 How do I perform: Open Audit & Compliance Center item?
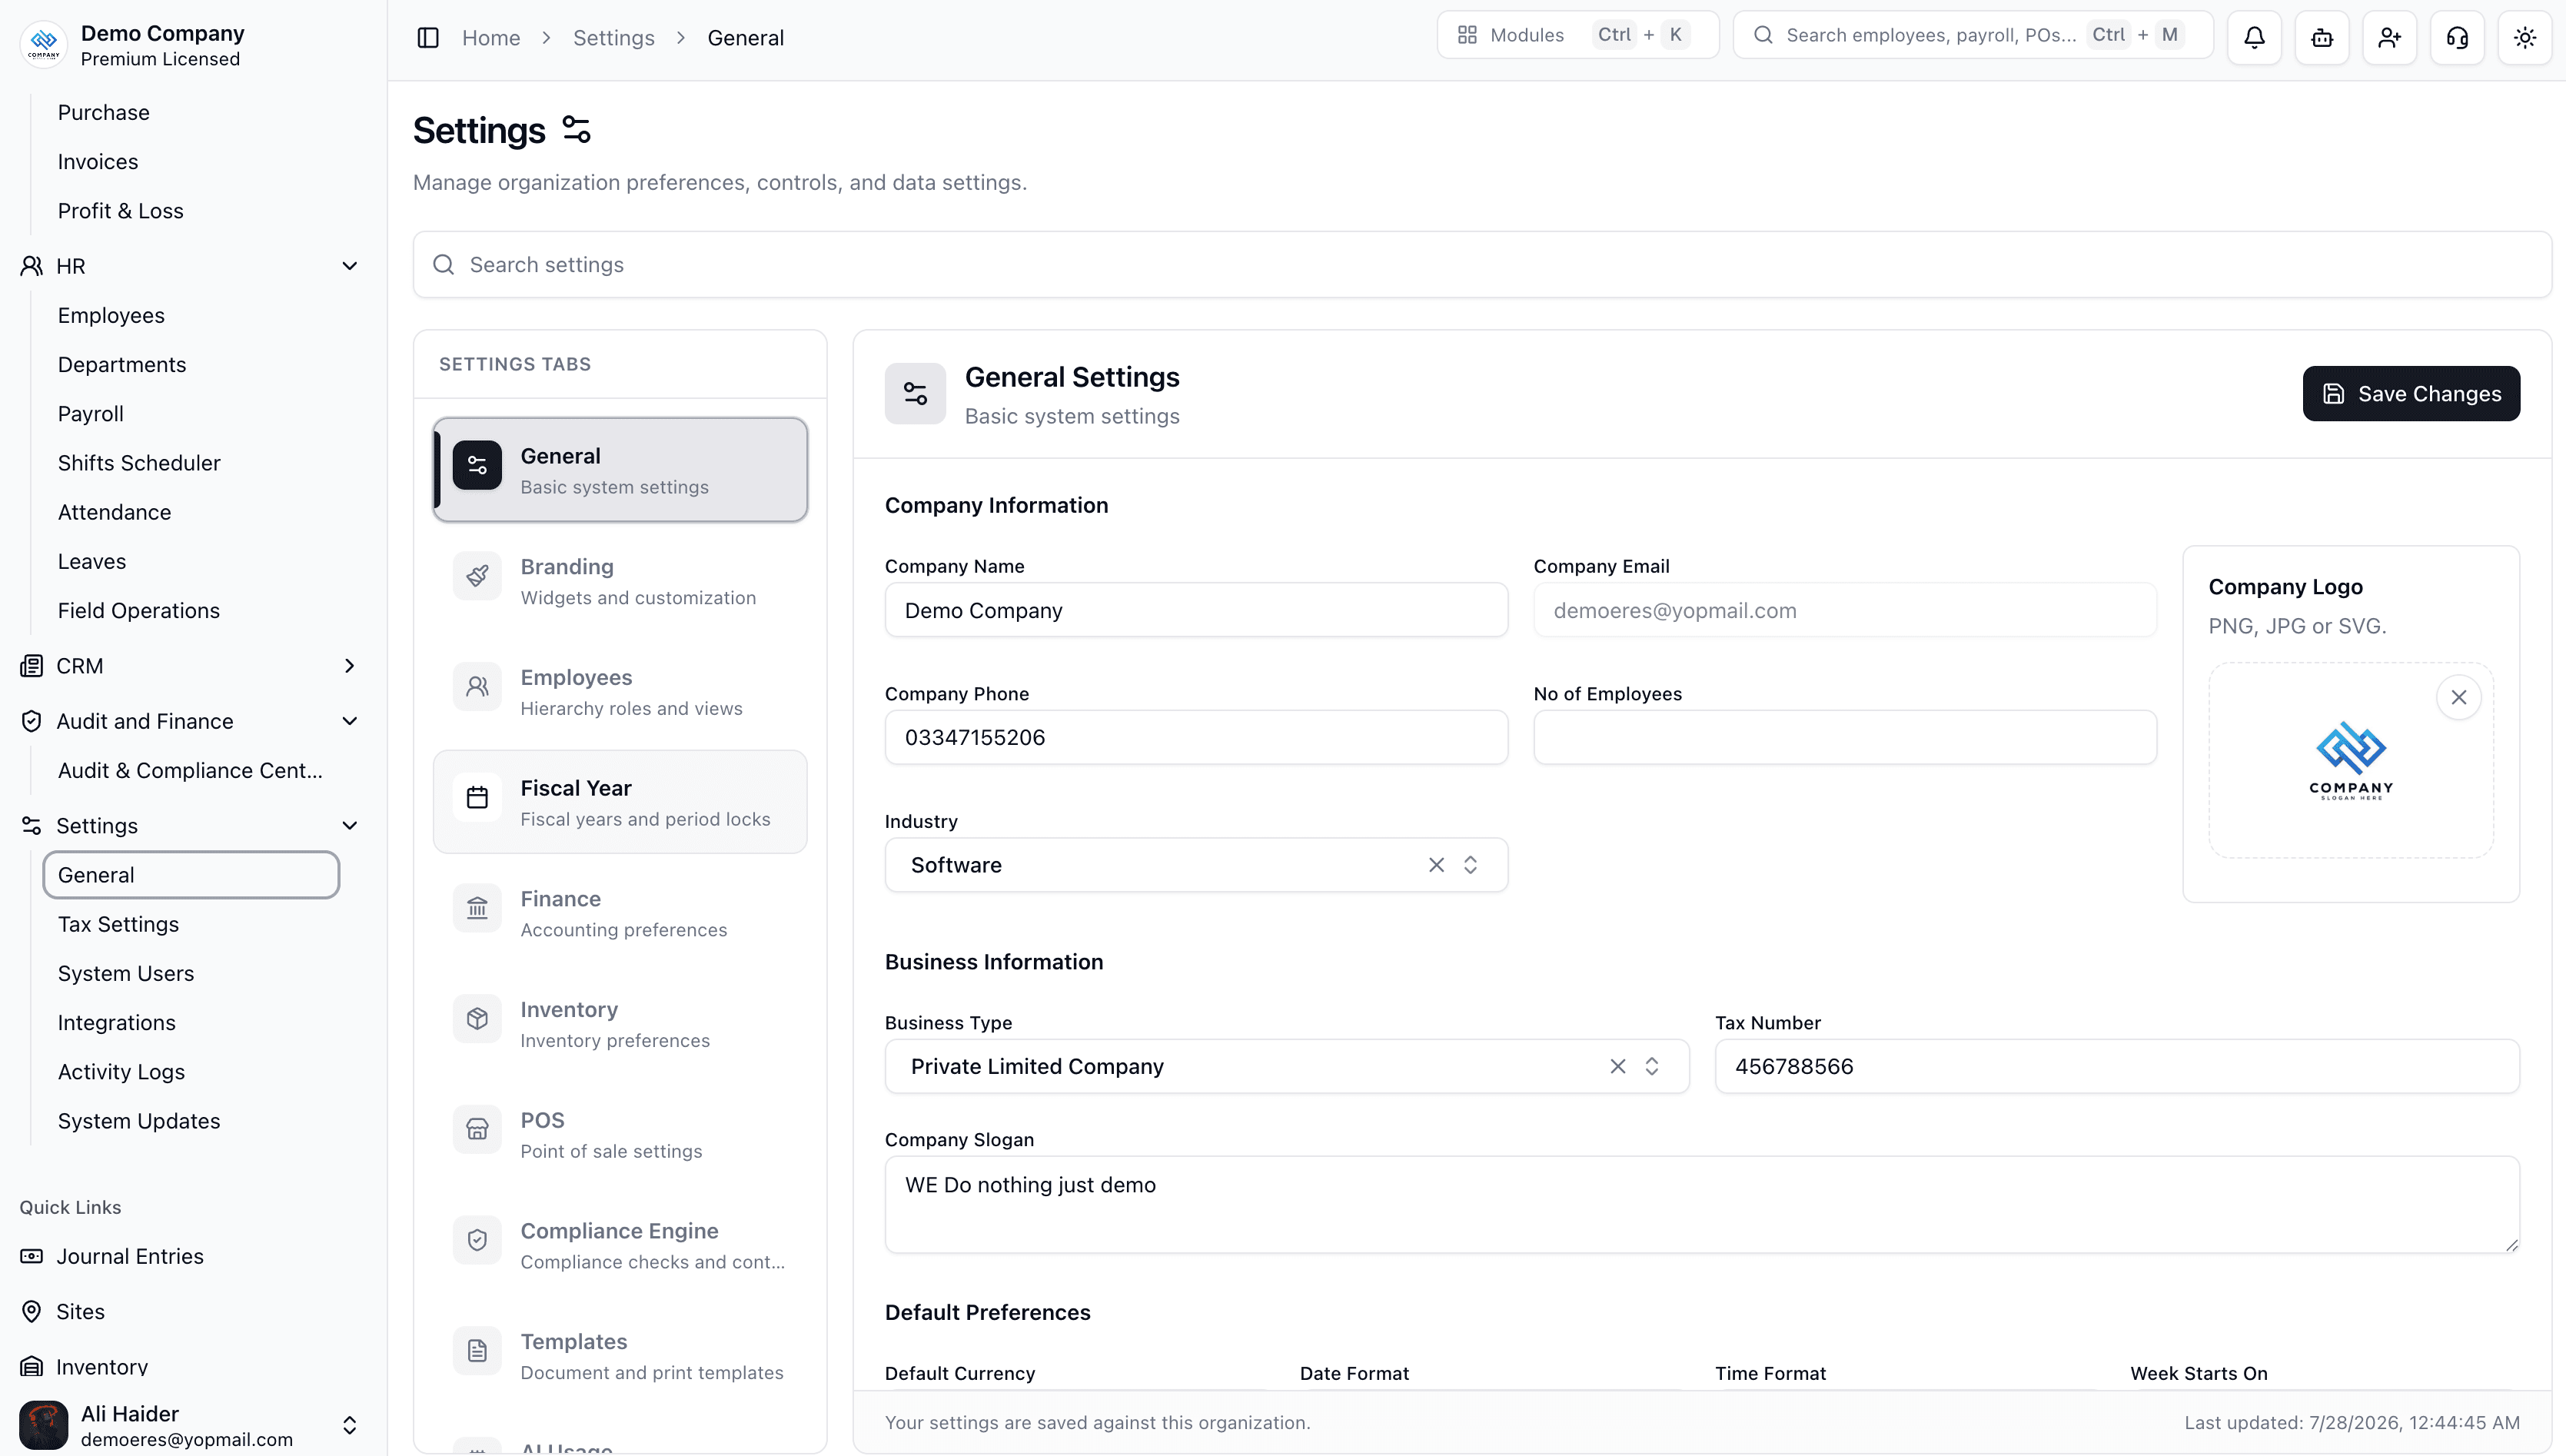(x=190, y=771)
